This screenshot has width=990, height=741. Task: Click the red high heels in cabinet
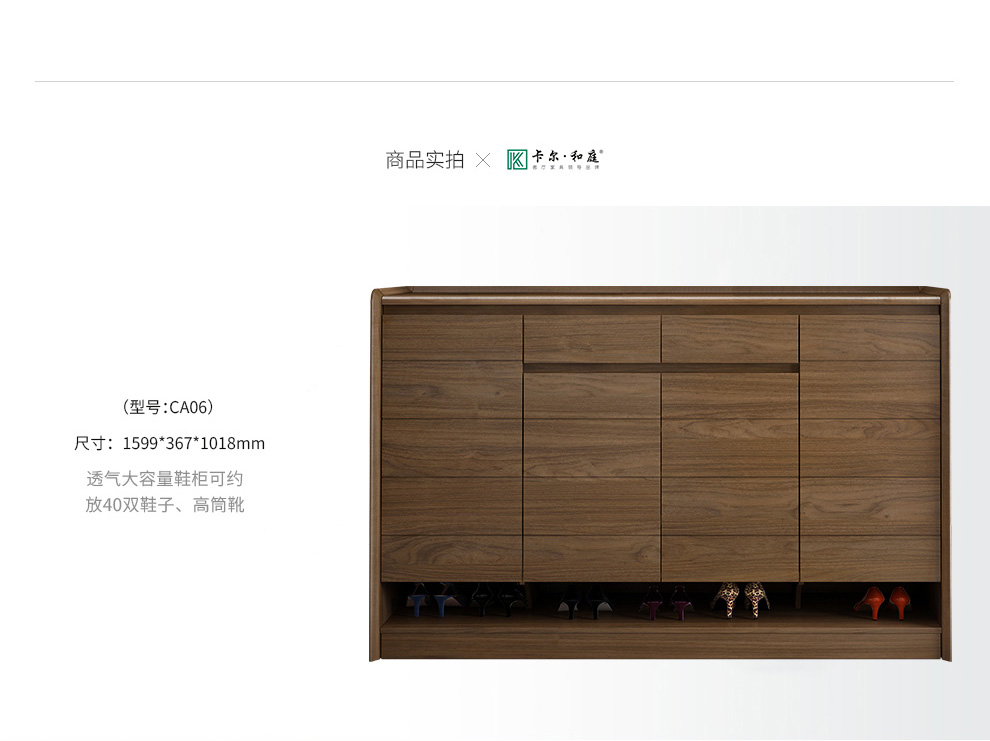click(x=883, y=603)
